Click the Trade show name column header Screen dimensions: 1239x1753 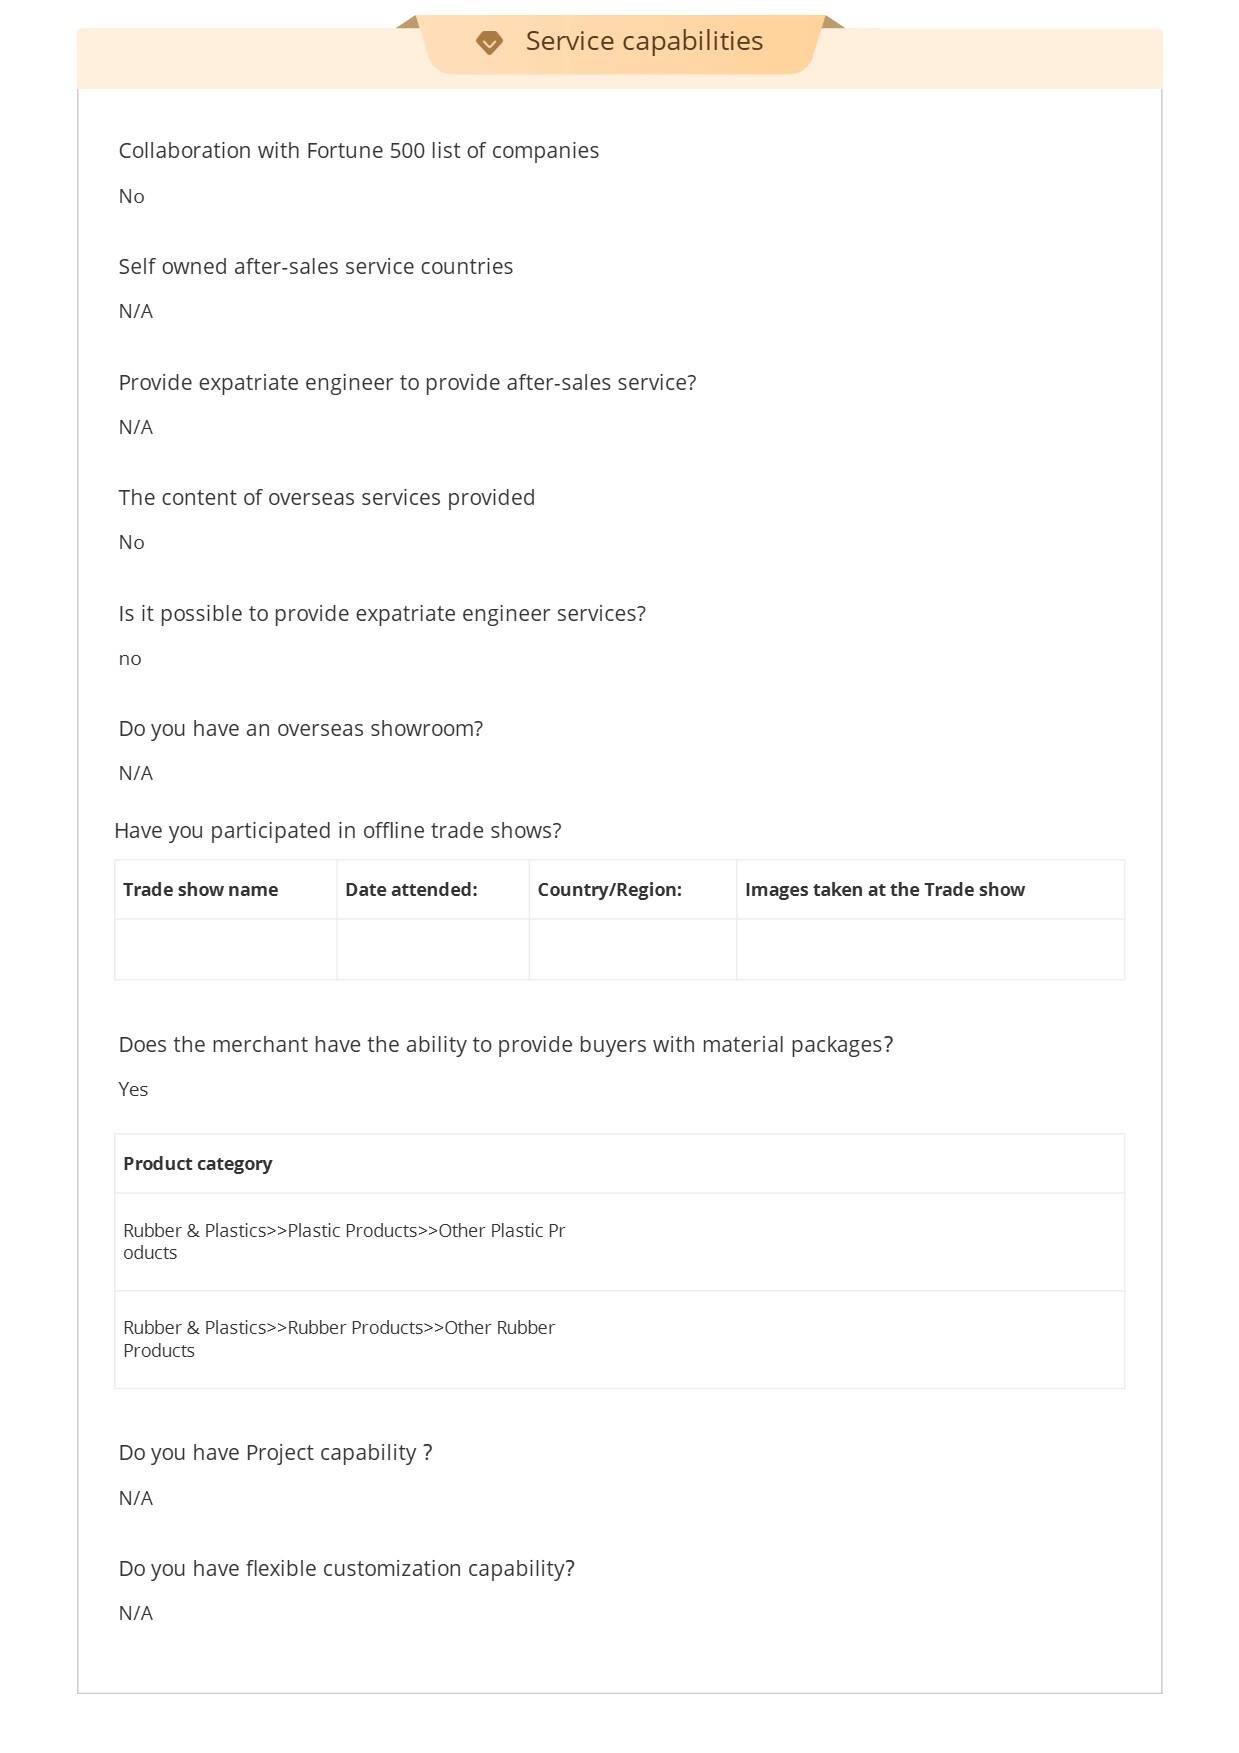(200, 890)
